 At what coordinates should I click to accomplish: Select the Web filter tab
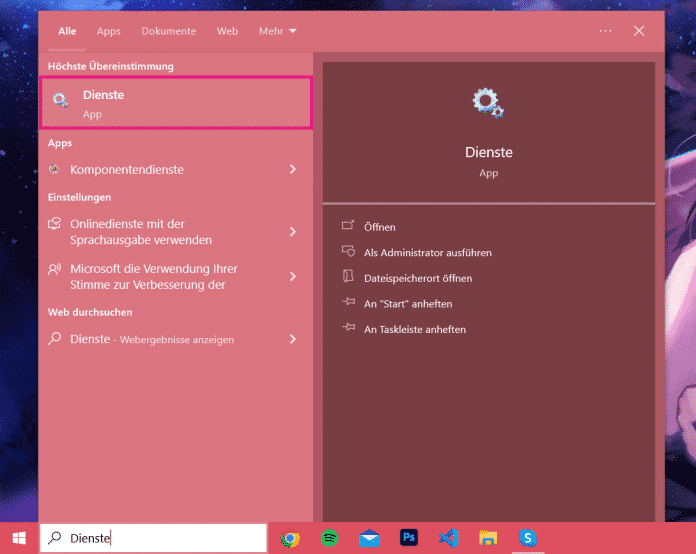tap(228, 31)
